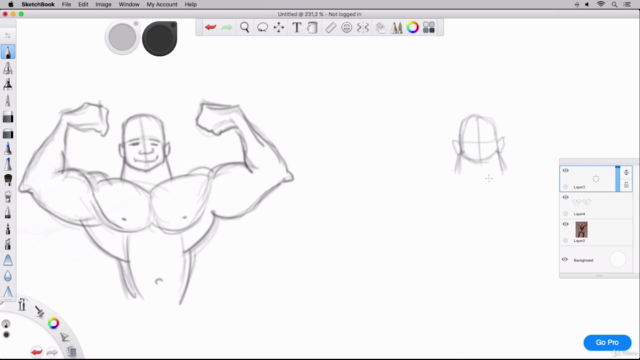The width and height of the screenshot is (640, 360).
Task: Open the SketchBook application menu
Action: (38, 4)
